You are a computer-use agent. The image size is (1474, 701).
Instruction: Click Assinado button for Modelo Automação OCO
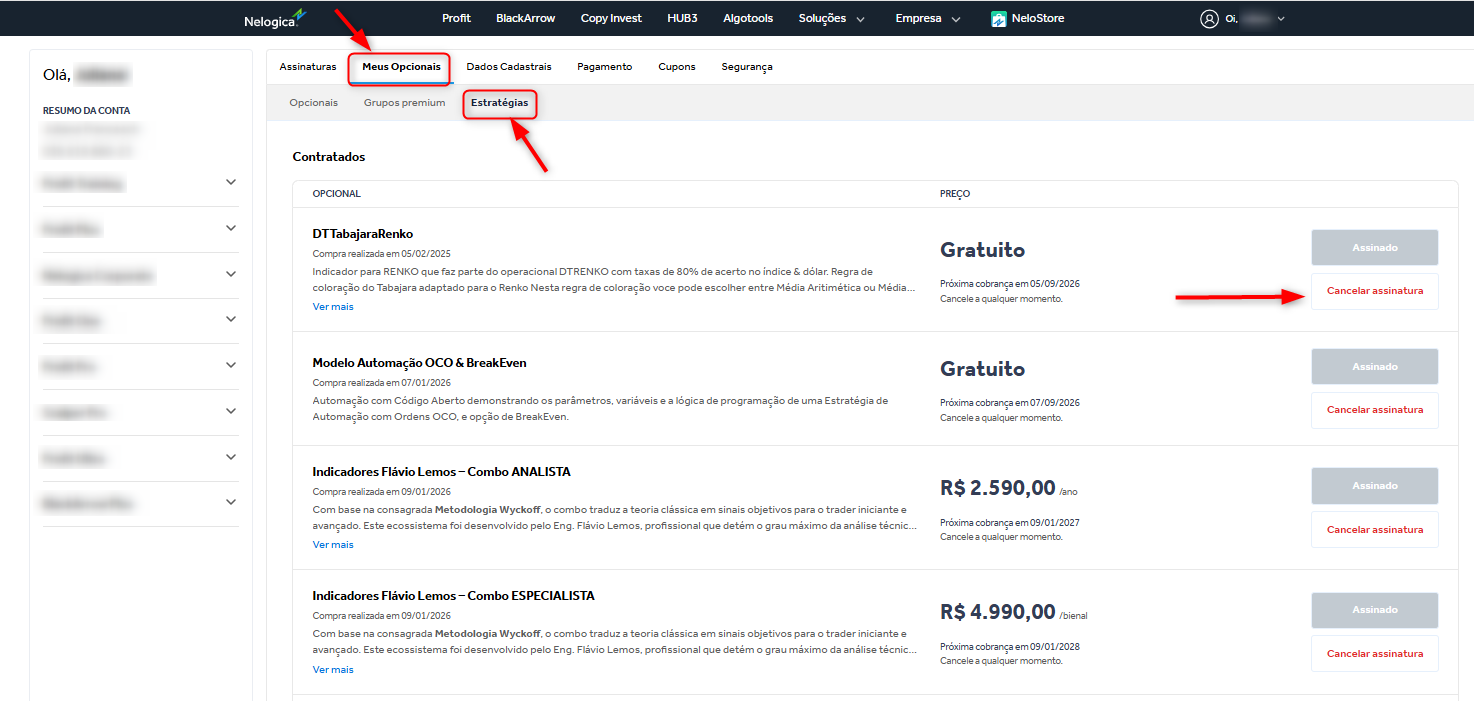(x=1375, y=367)
